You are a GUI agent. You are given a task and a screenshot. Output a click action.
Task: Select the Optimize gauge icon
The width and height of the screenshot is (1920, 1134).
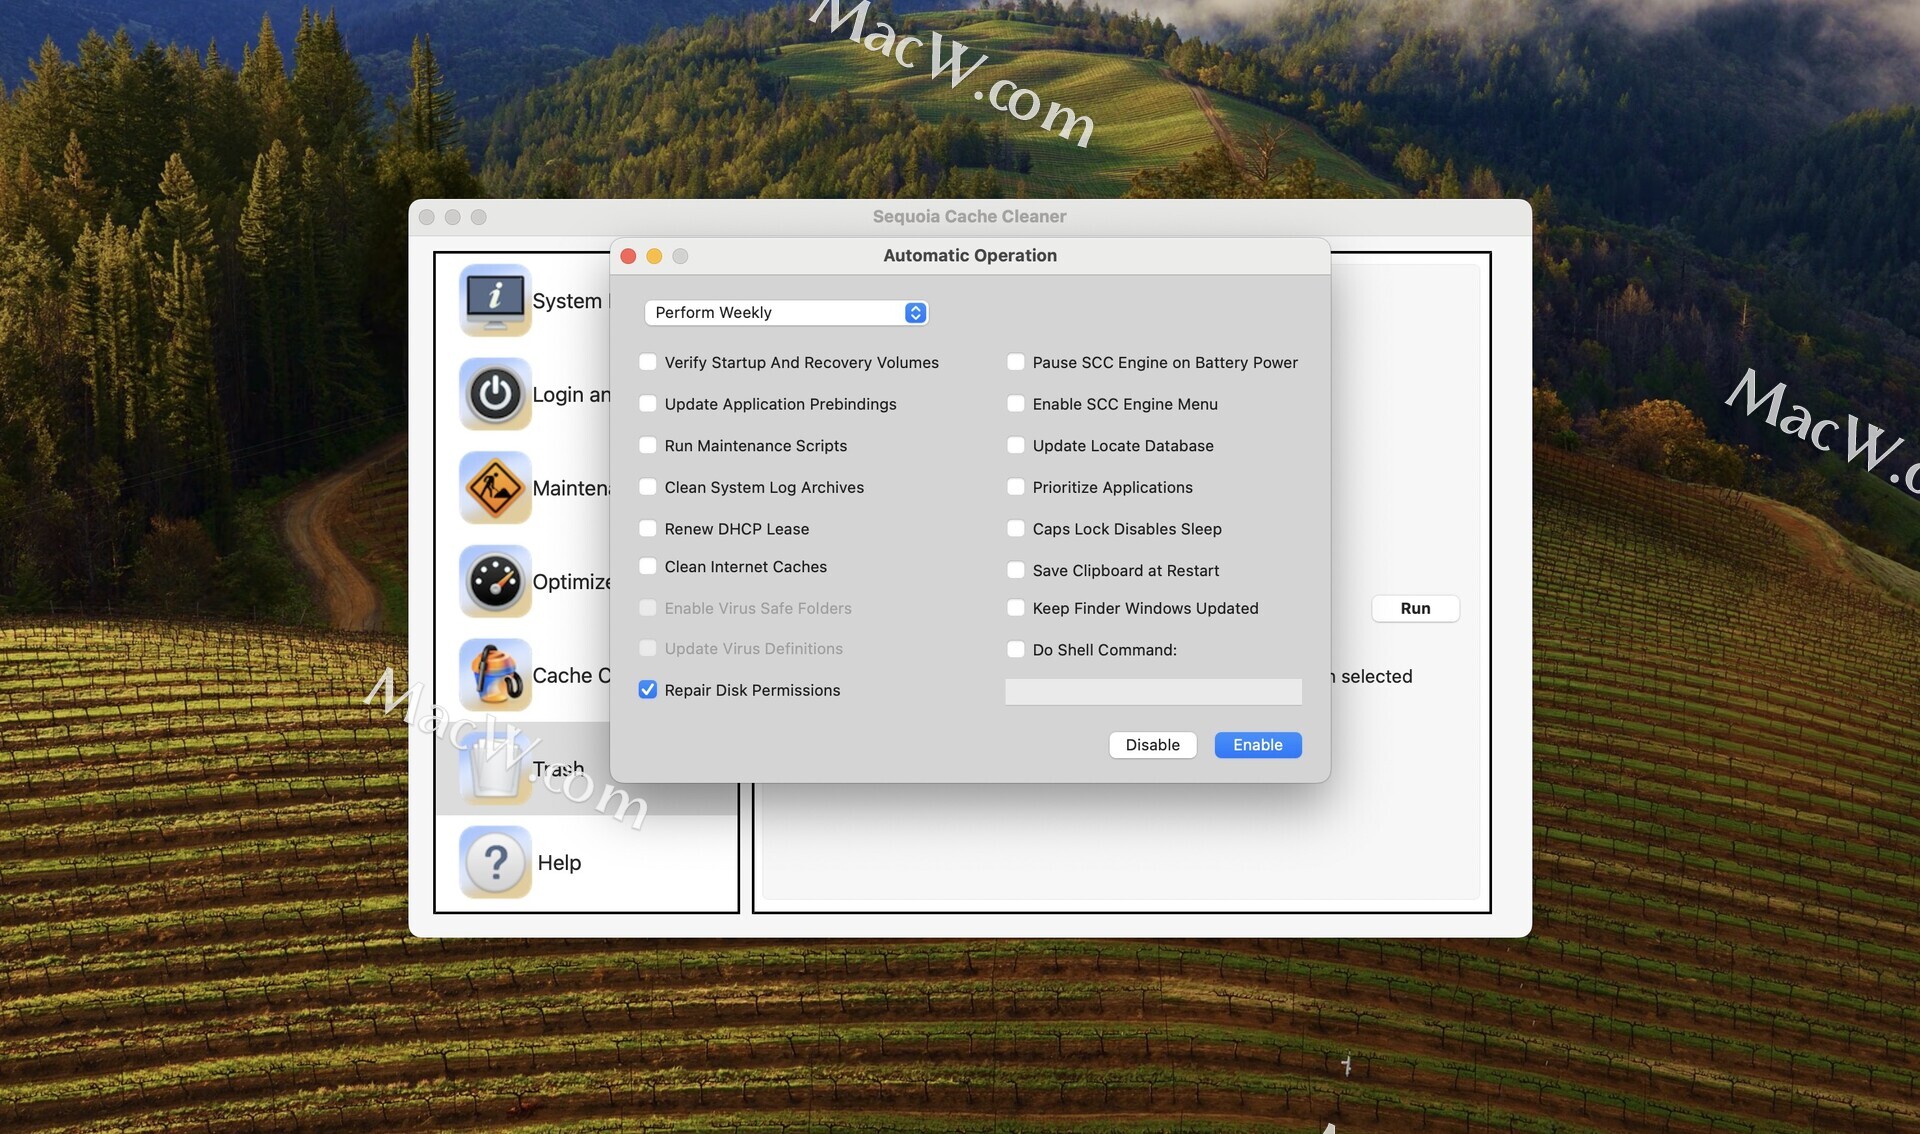(x=495, y=581)
